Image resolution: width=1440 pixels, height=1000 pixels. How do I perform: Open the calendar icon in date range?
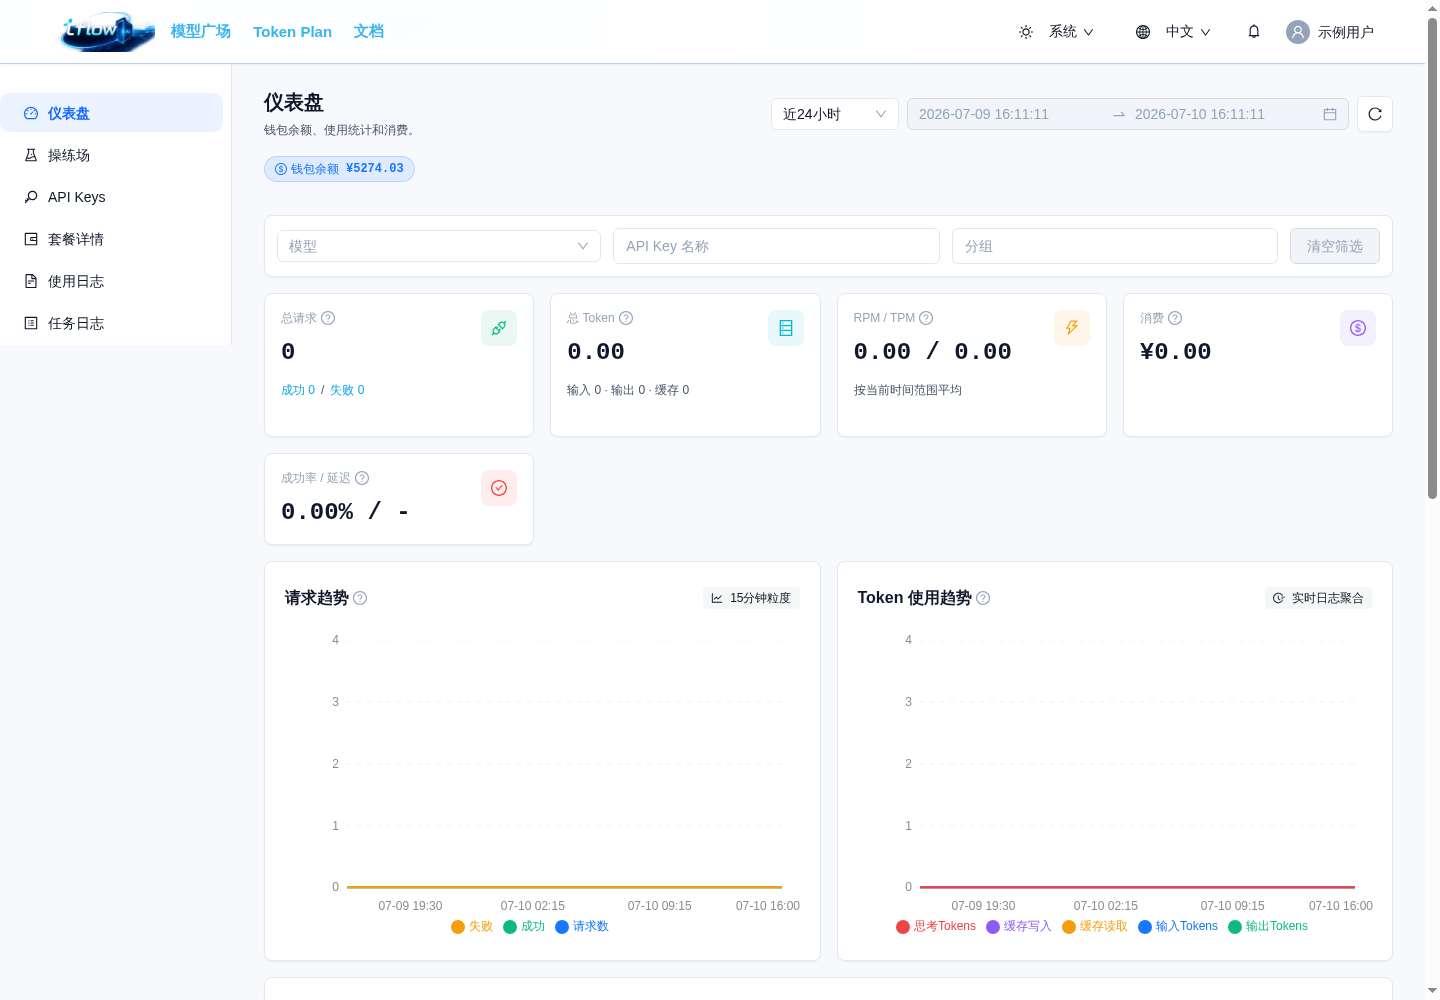click(1330, 114)
